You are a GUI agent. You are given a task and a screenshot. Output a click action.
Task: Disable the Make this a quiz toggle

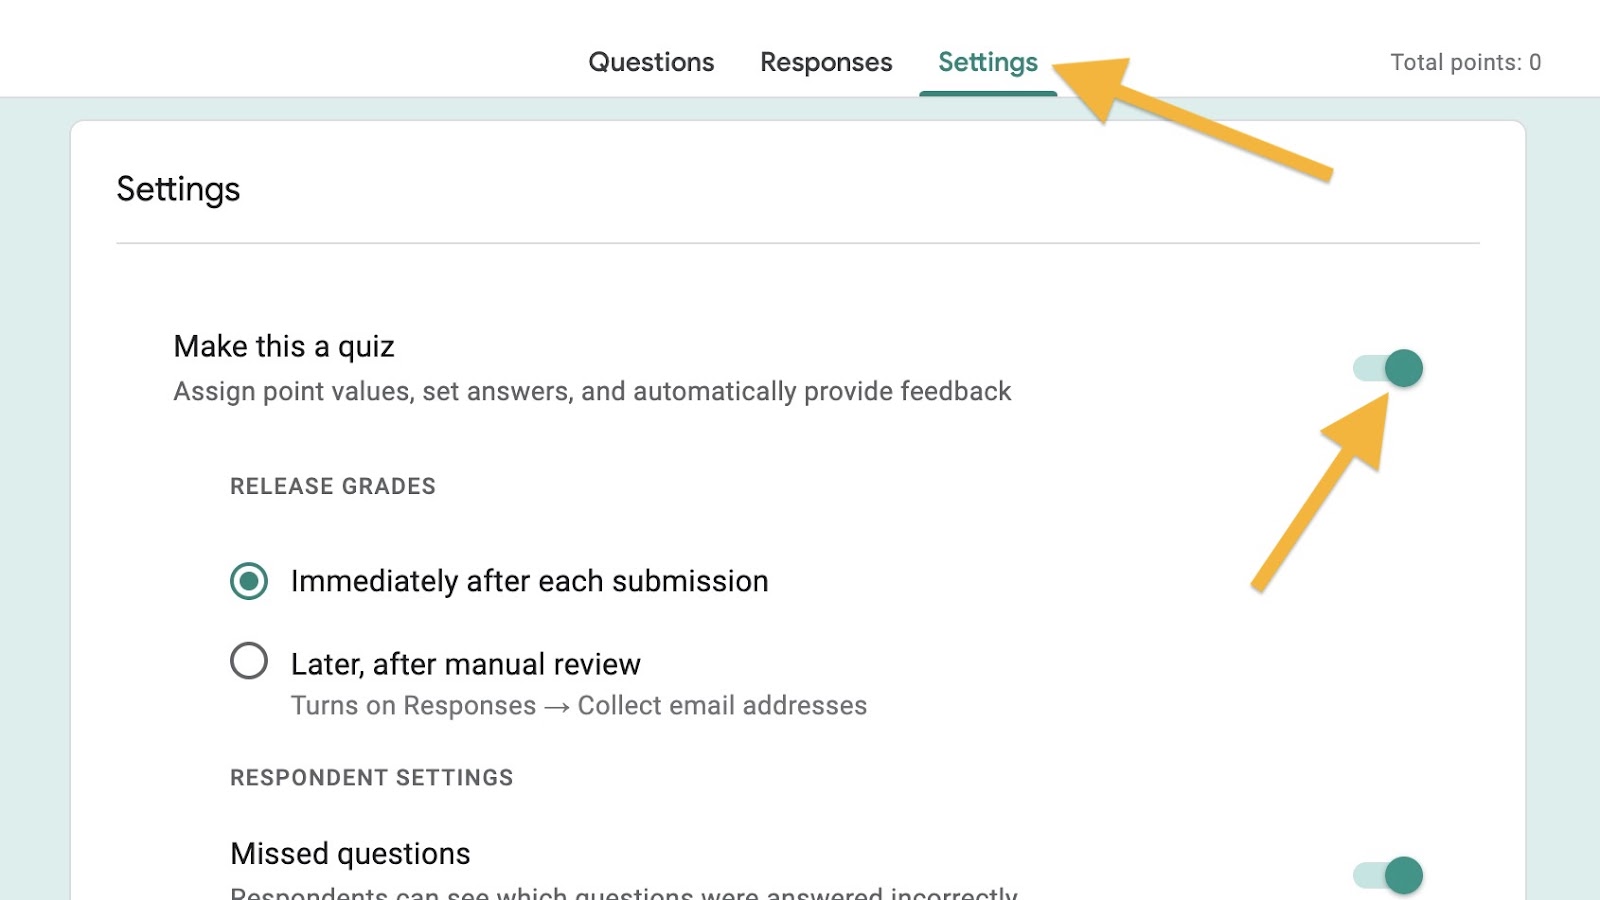pos(1388,368)
